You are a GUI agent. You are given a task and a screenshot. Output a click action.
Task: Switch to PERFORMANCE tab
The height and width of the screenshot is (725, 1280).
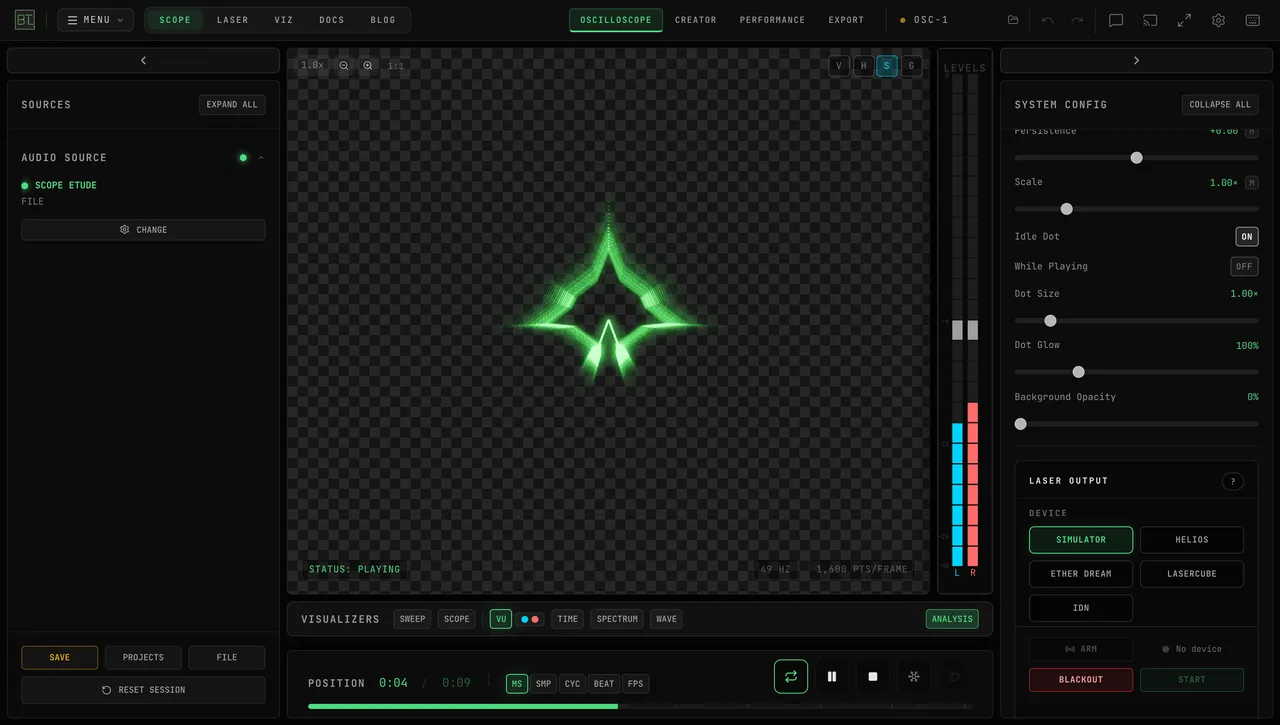point(772,20)
